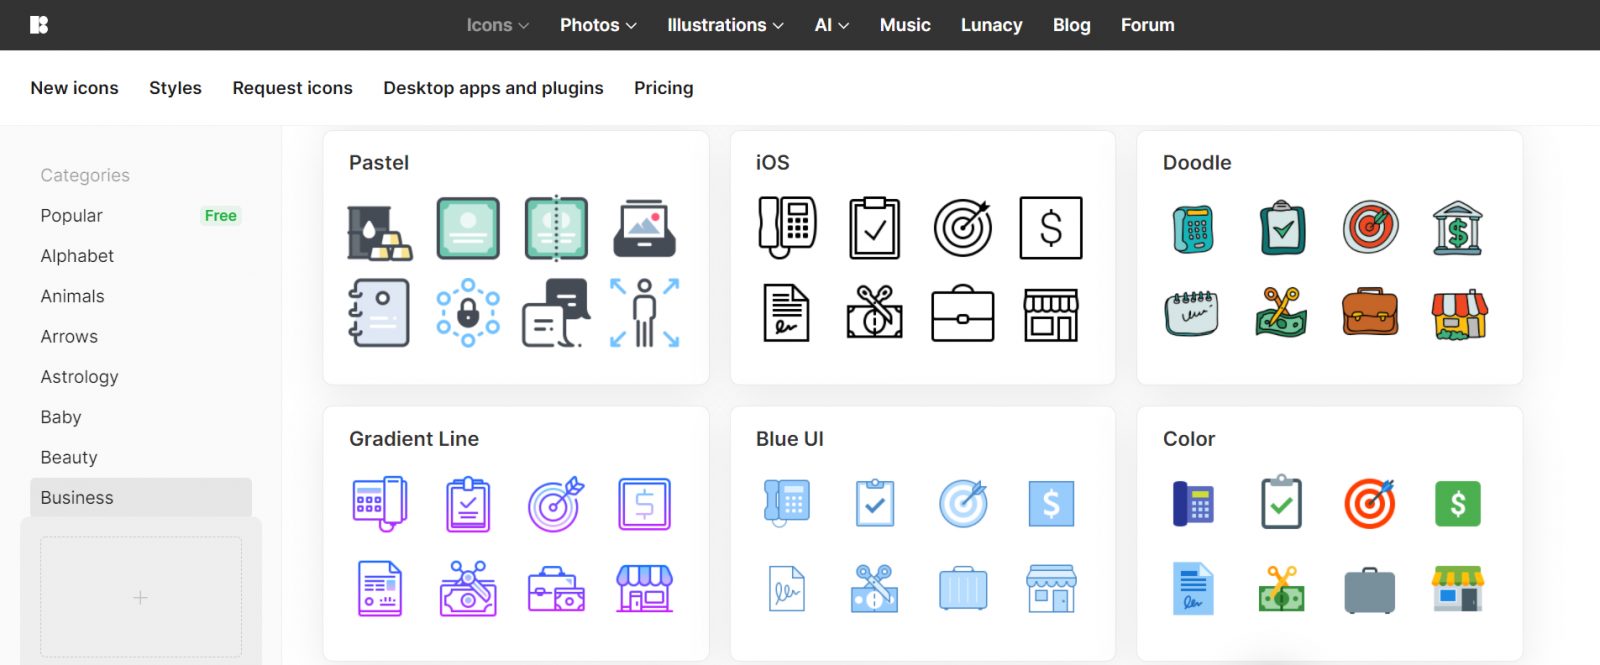Select the iOS dollar sign icon
The image size is (1600, 665).
tap(1051, 228)
